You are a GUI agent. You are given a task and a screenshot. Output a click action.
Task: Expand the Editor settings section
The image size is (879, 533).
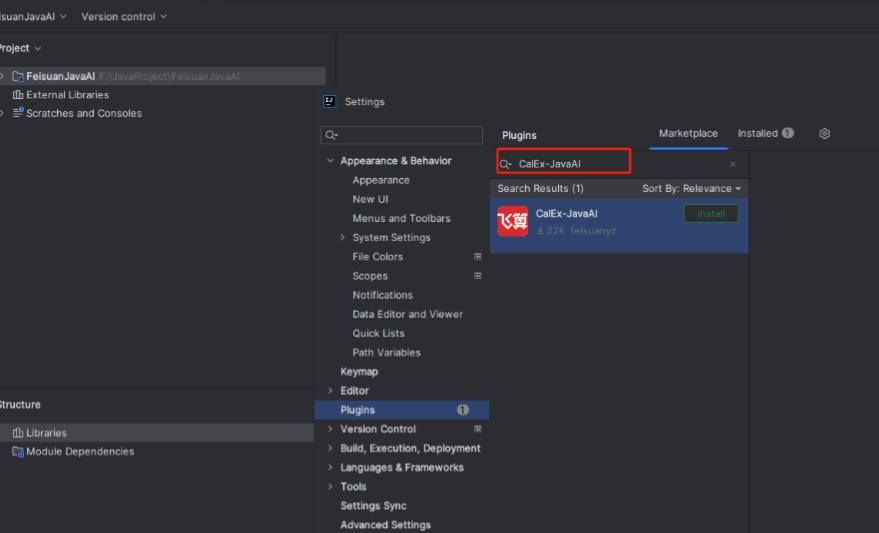(x=330, y=391)
